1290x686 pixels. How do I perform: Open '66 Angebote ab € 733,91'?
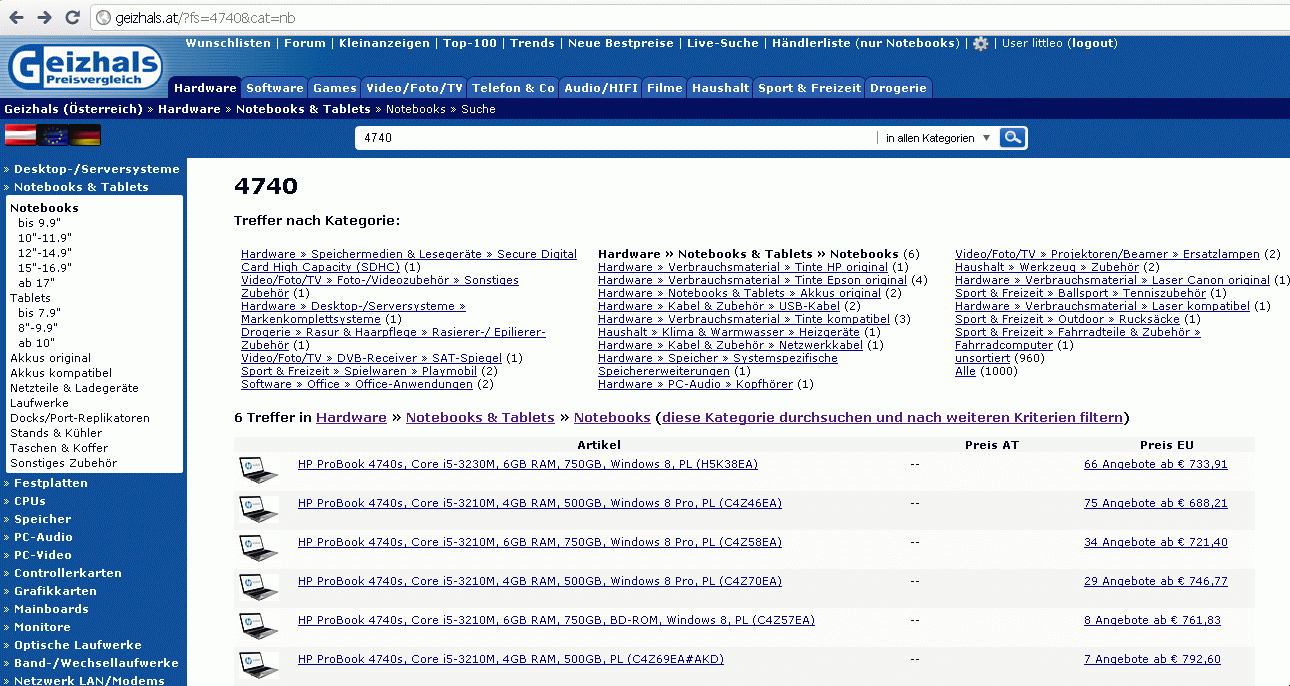coord(1156,464)
